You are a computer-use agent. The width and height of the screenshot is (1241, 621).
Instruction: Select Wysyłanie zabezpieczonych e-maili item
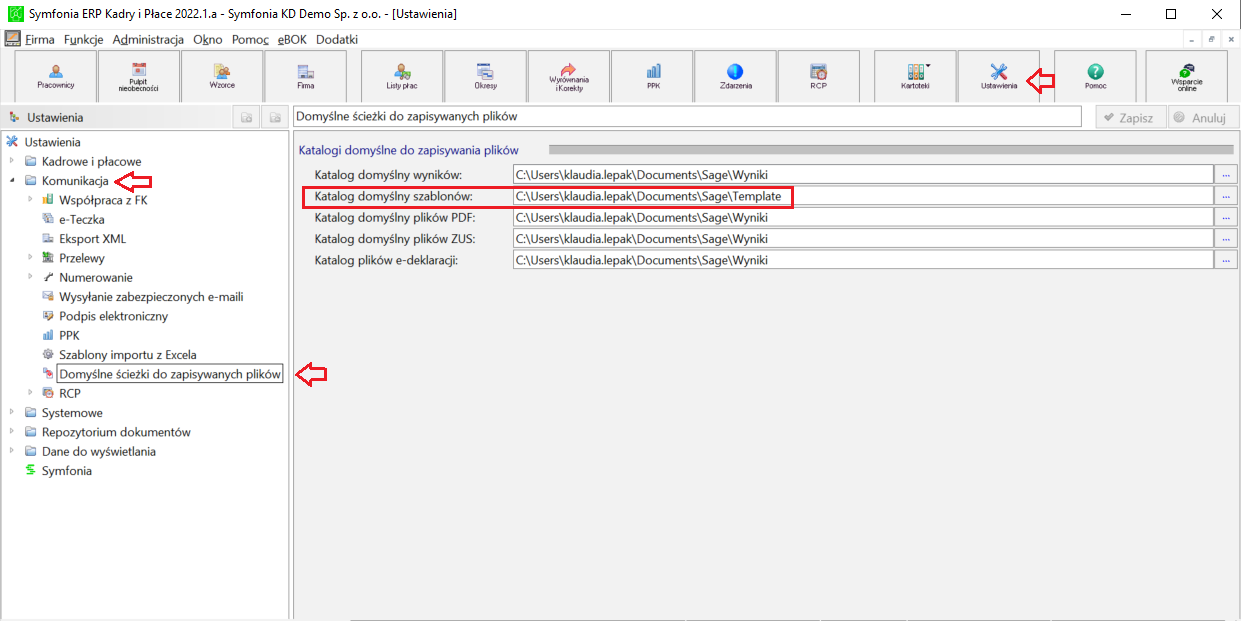[x=151, y=297]
